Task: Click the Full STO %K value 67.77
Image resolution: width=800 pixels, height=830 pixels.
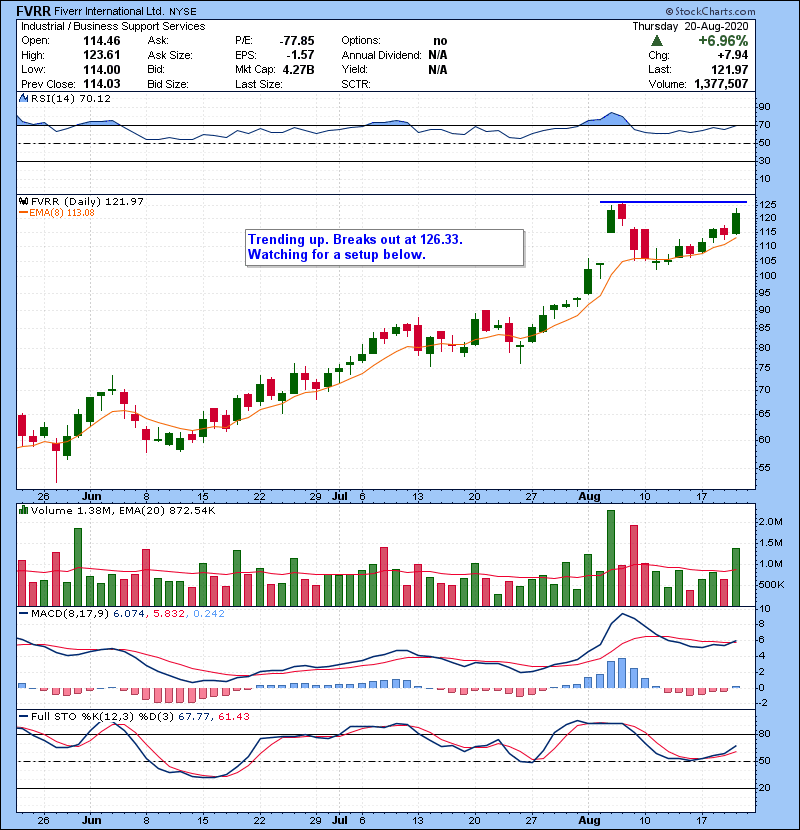Action: point(194,716)
